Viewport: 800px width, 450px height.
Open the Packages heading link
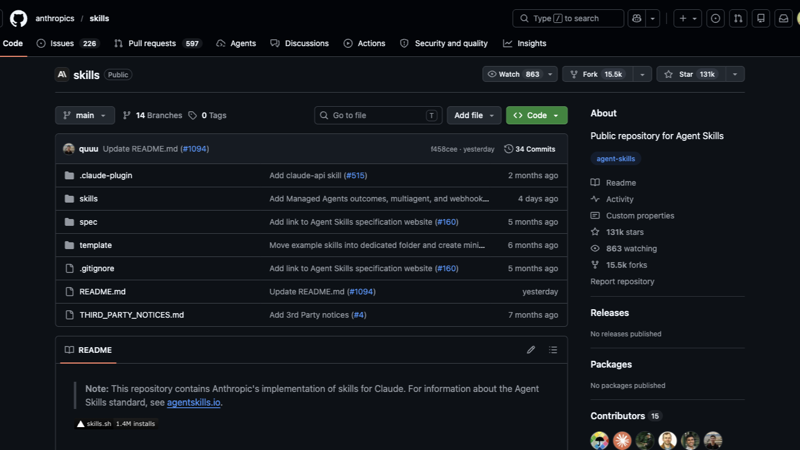(x=611, y=364)
